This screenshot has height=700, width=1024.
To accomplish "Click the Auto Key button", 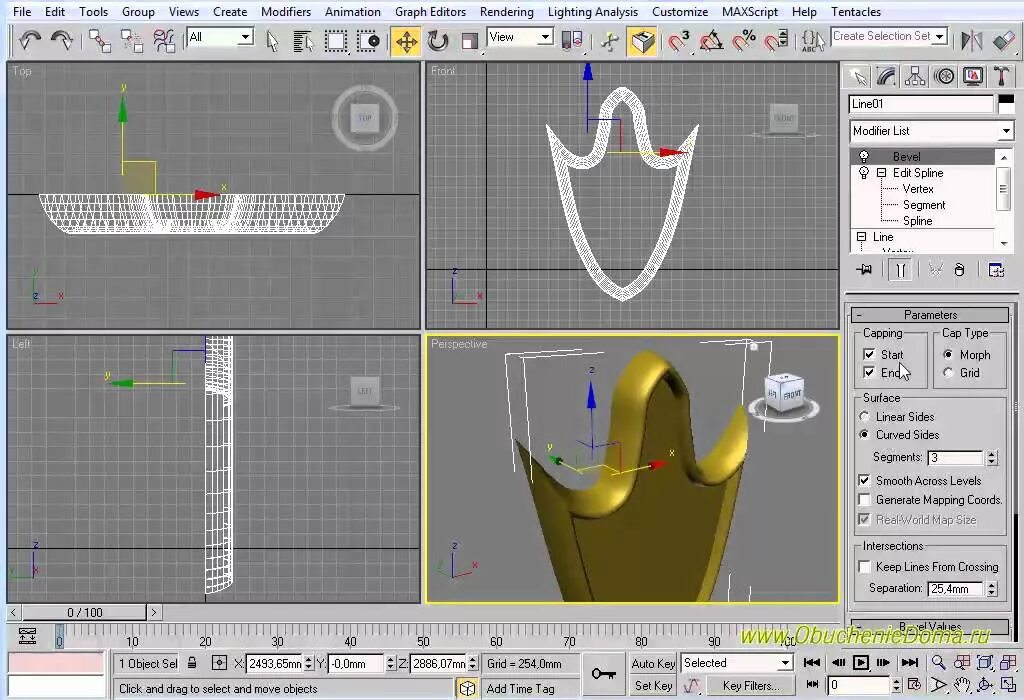I will click(x=653, y=663).
